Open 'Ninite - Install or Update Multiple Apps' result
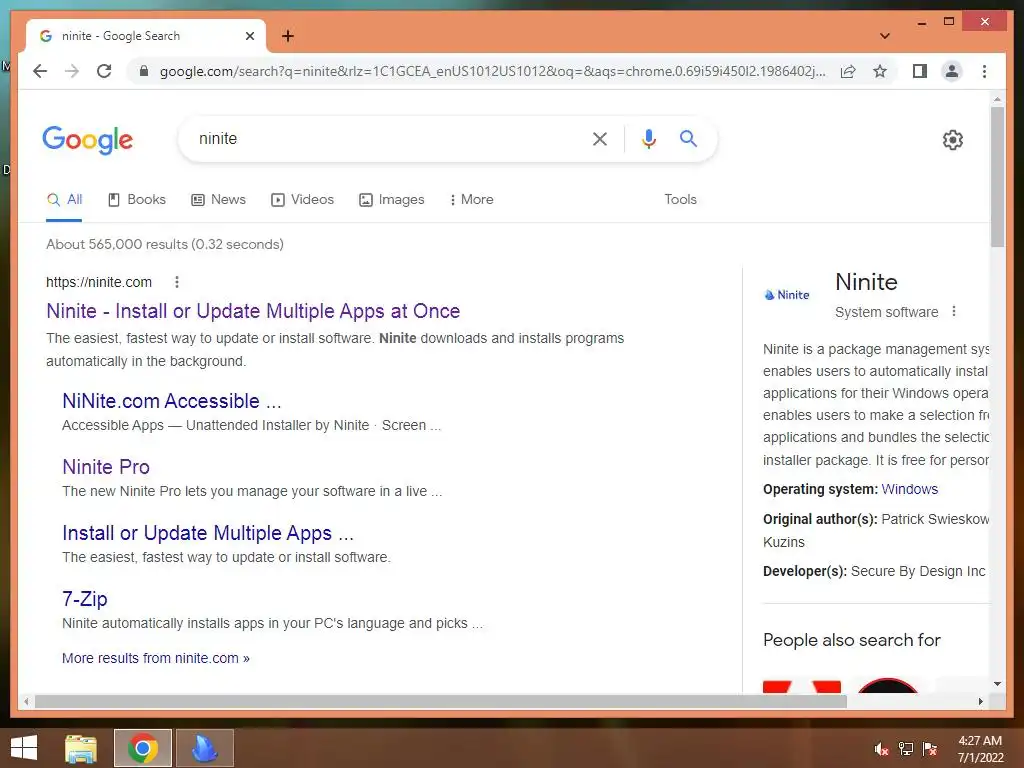 (x=253, y=311)
